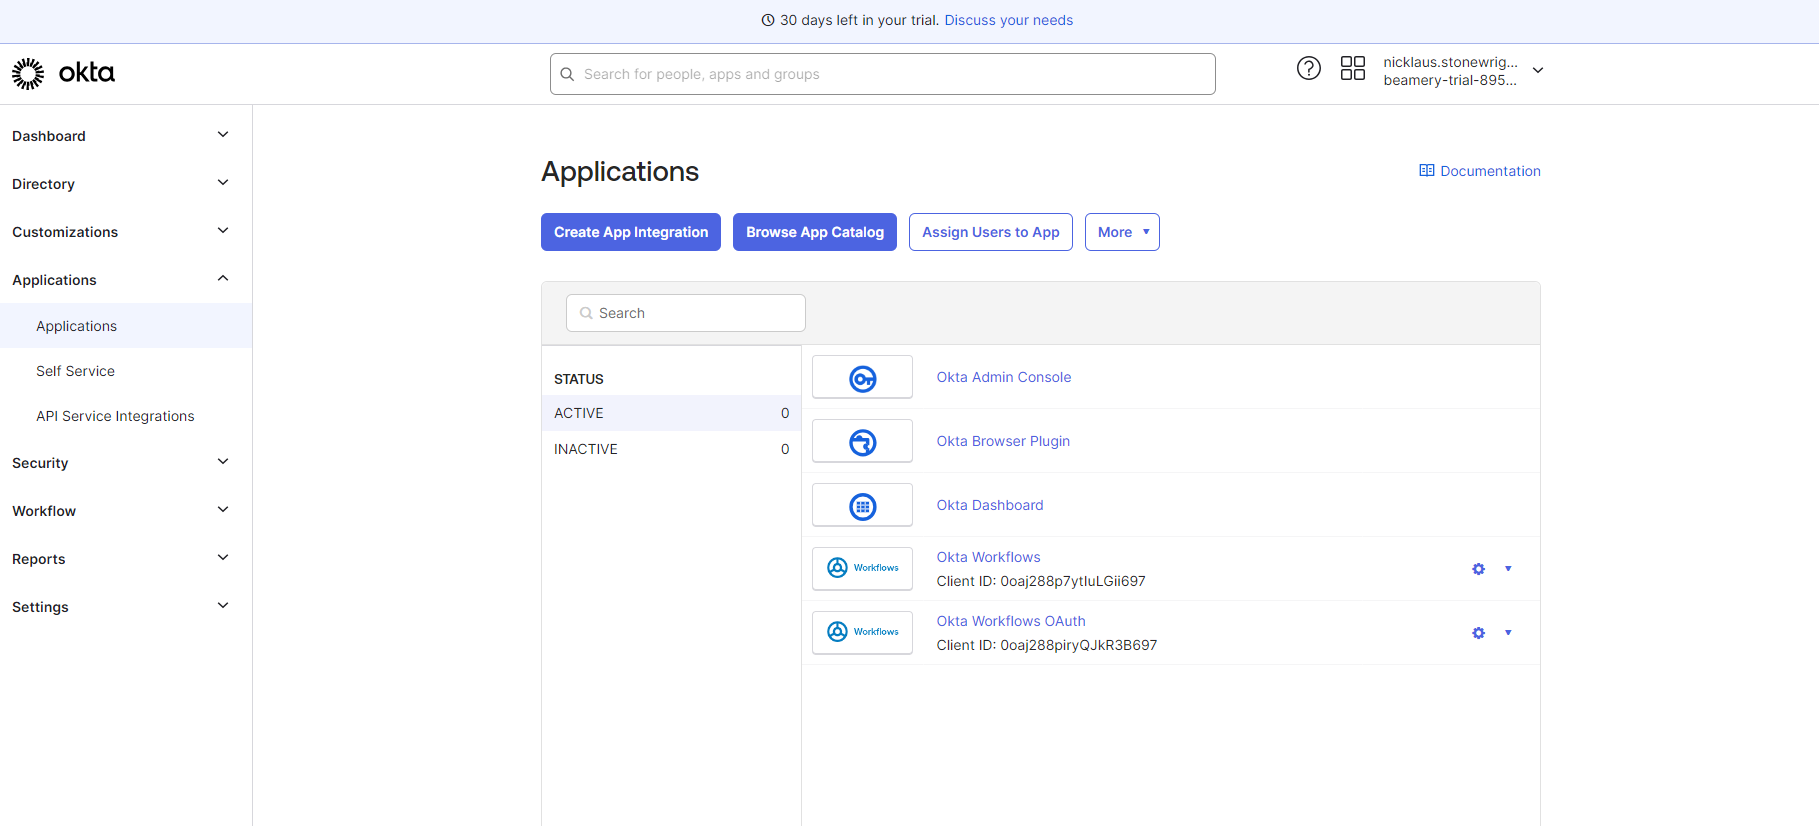1819x826 pixels.
Task: Open Okta Admin Console link
Action: click(x=1003, y=377)
